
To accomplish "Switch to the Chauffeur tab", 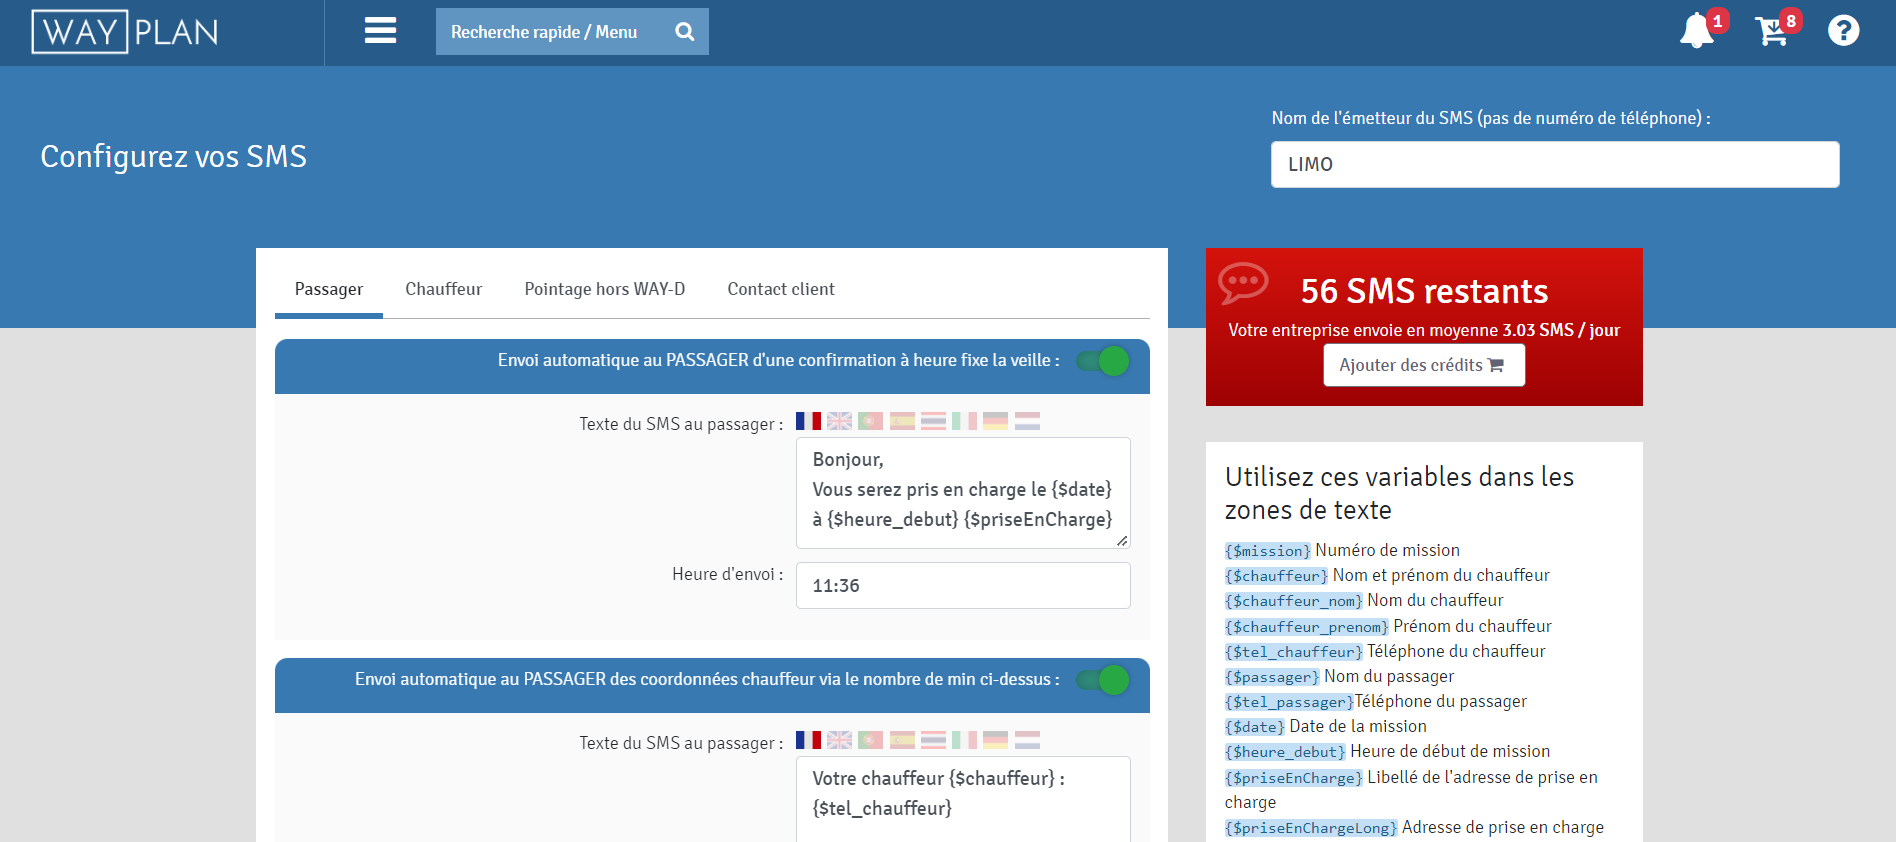I will tap(443, 289).
